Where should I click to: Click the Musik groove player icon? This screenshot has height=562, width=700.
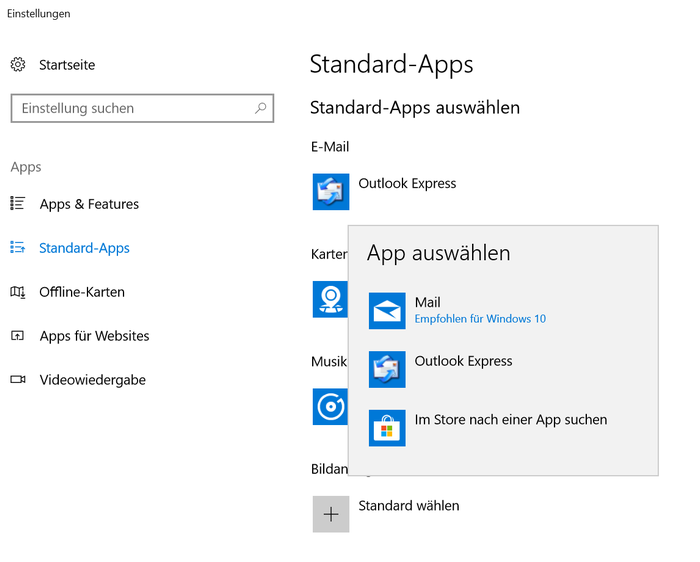pos(330,407)
